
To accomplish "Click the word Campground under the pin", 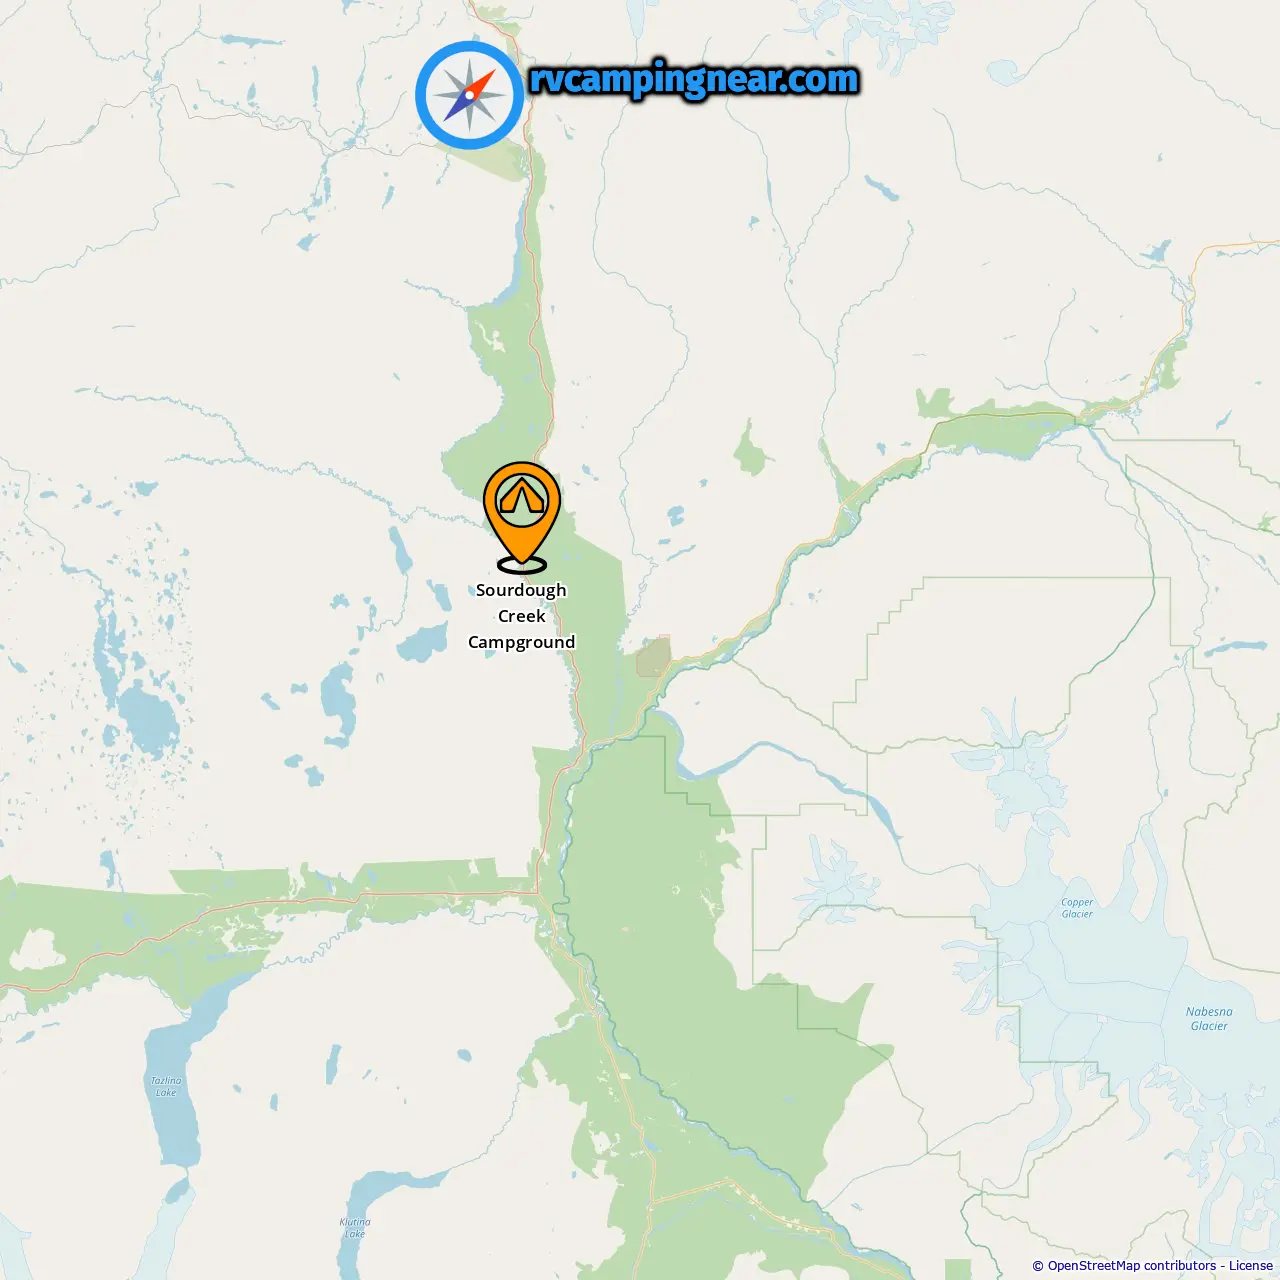I will (x=522, y=642).
